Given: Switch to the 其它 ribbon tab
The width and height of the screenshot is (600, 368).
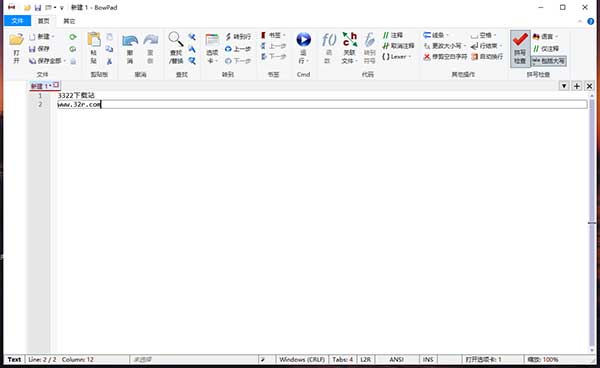Looking at the screenshot, I should (69, 21).
